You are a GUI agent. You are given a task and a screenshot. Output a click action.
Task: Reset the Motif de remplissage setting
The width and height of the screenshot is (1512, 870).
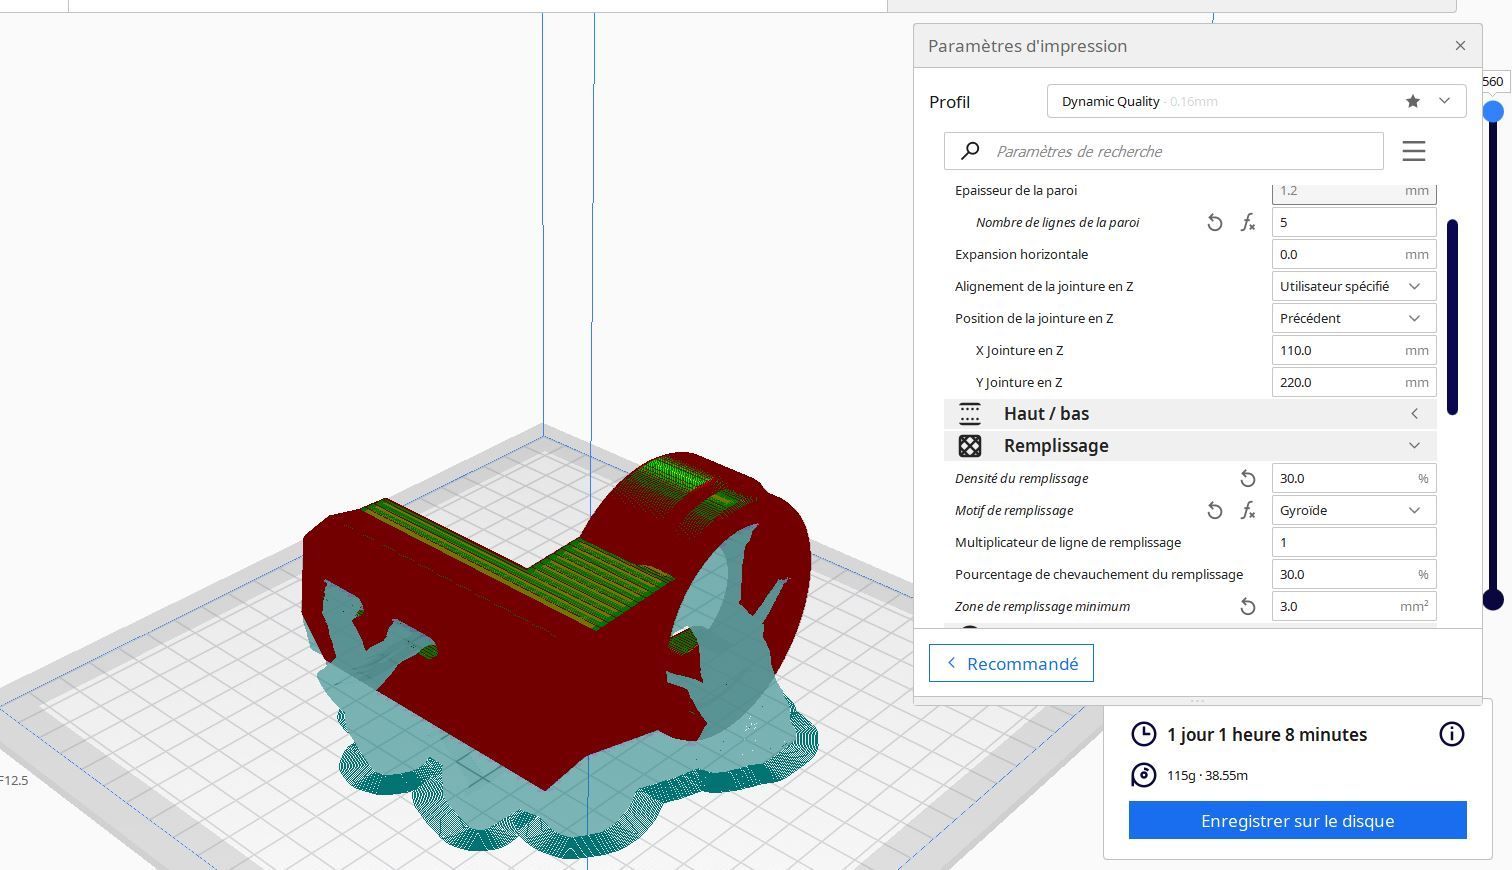pos(1214,511)
